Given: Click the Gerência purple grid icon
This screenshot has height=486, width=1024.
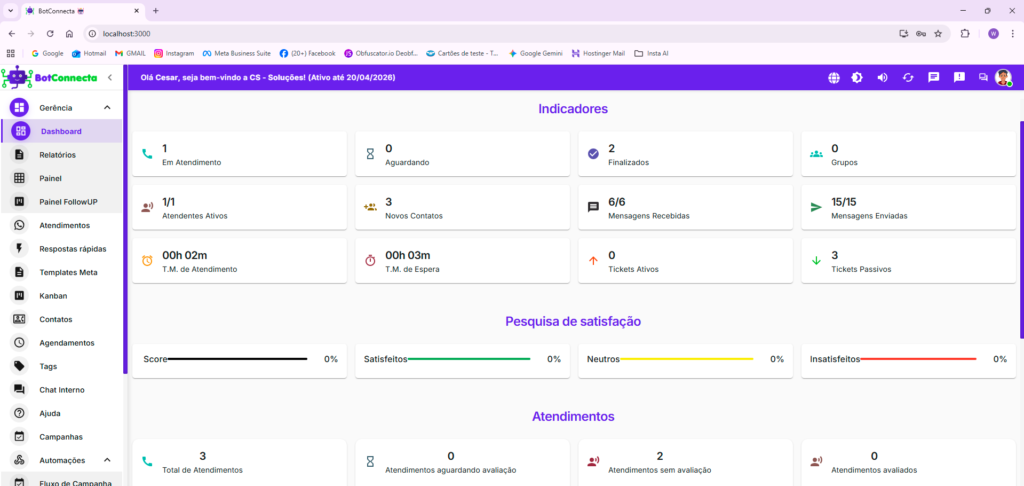Looking at the screenshot, I should [20, 108].
